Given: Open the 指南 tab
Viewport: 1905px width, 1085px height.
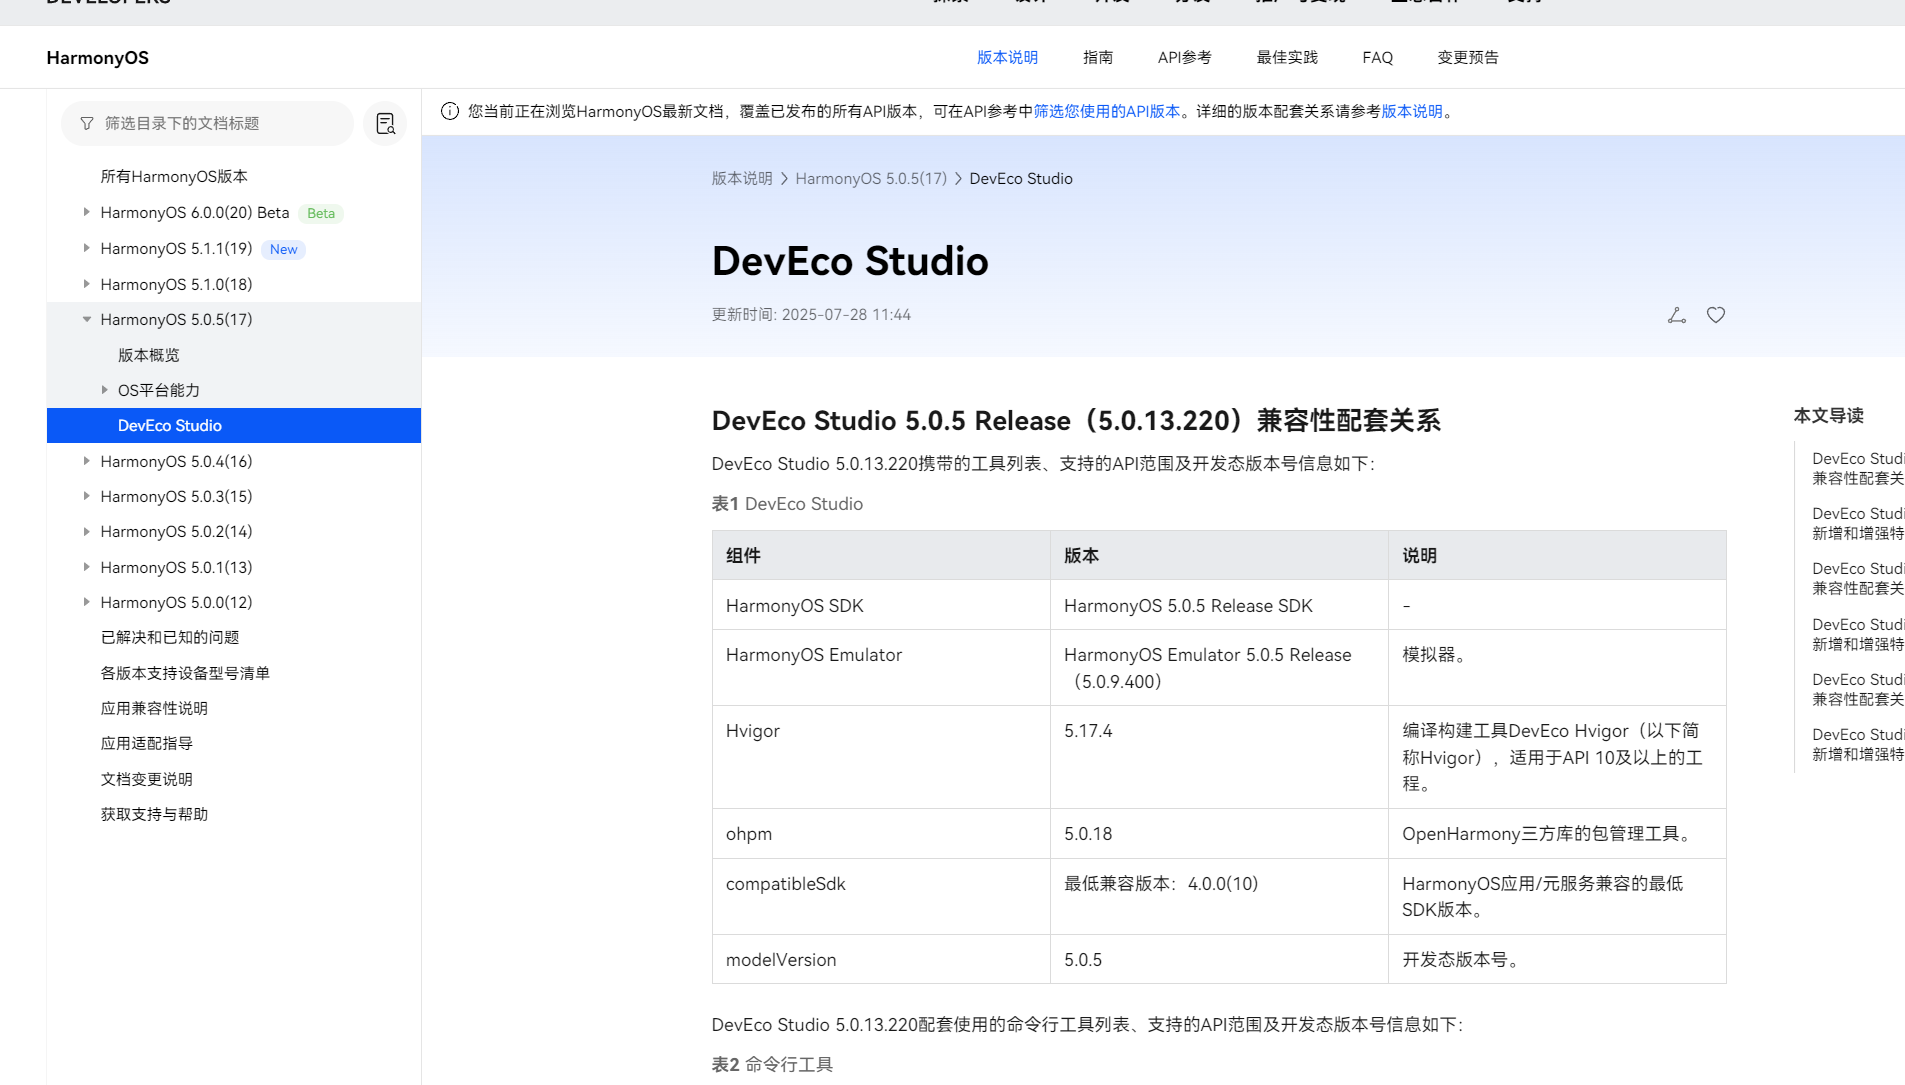Looking at the screenshot, I should [x=1098, y=58].
